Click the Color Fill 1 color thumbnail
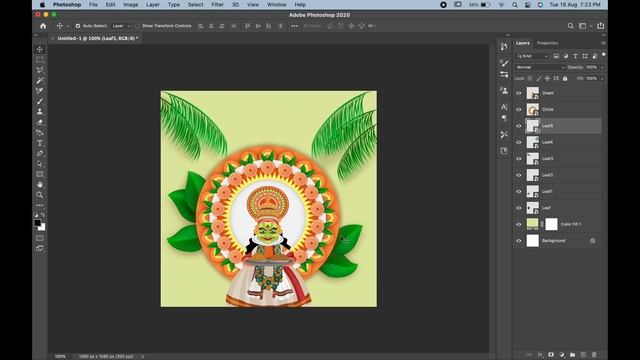The image size is (640, 360). pos(532,224)
